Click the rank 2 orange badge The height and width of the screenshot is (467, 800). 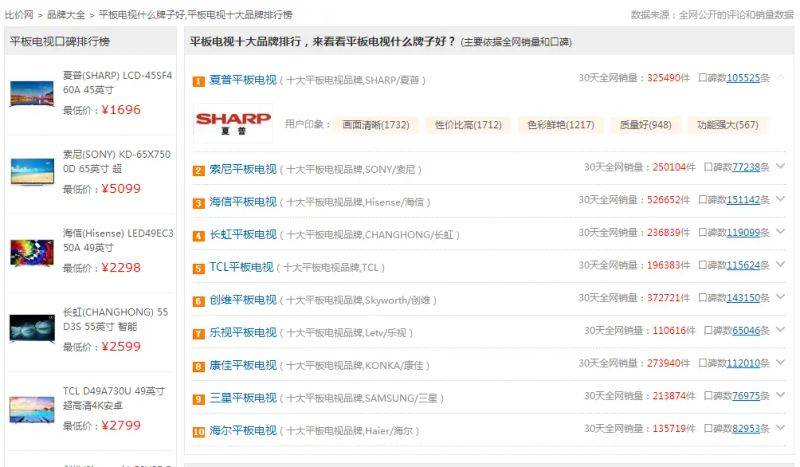pos(198,171)
